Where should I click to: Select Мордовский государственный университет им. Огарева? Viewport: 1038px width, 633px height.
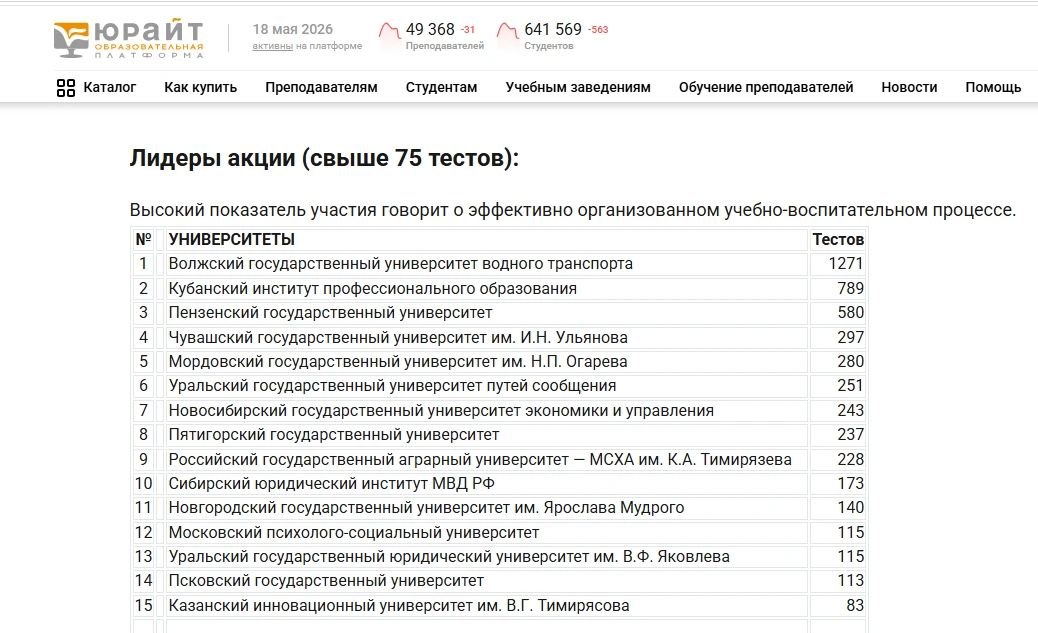[x=398, y=362]
